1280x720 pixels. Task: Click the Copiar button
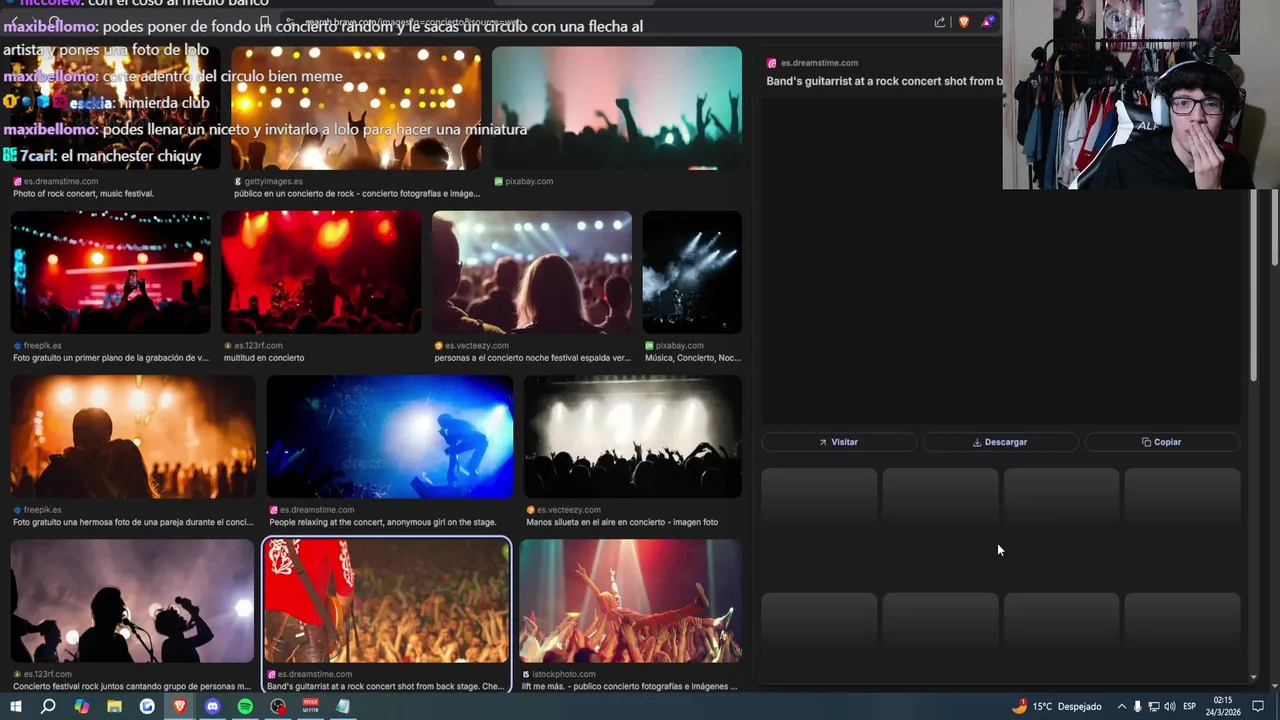tap(1162, 442)
